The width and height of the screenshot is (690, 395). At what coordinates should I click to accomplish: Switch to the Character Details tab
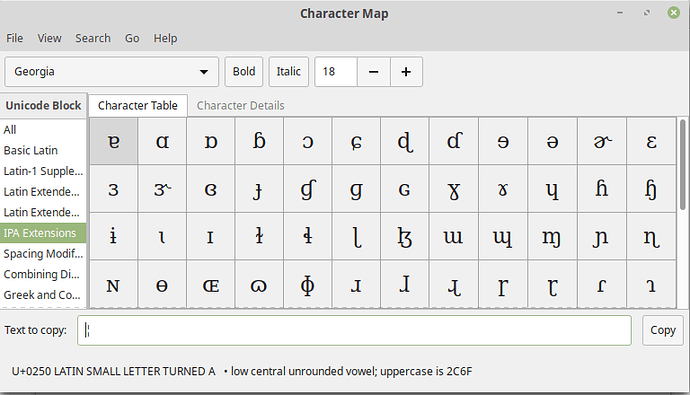click(x=240, y=106)
